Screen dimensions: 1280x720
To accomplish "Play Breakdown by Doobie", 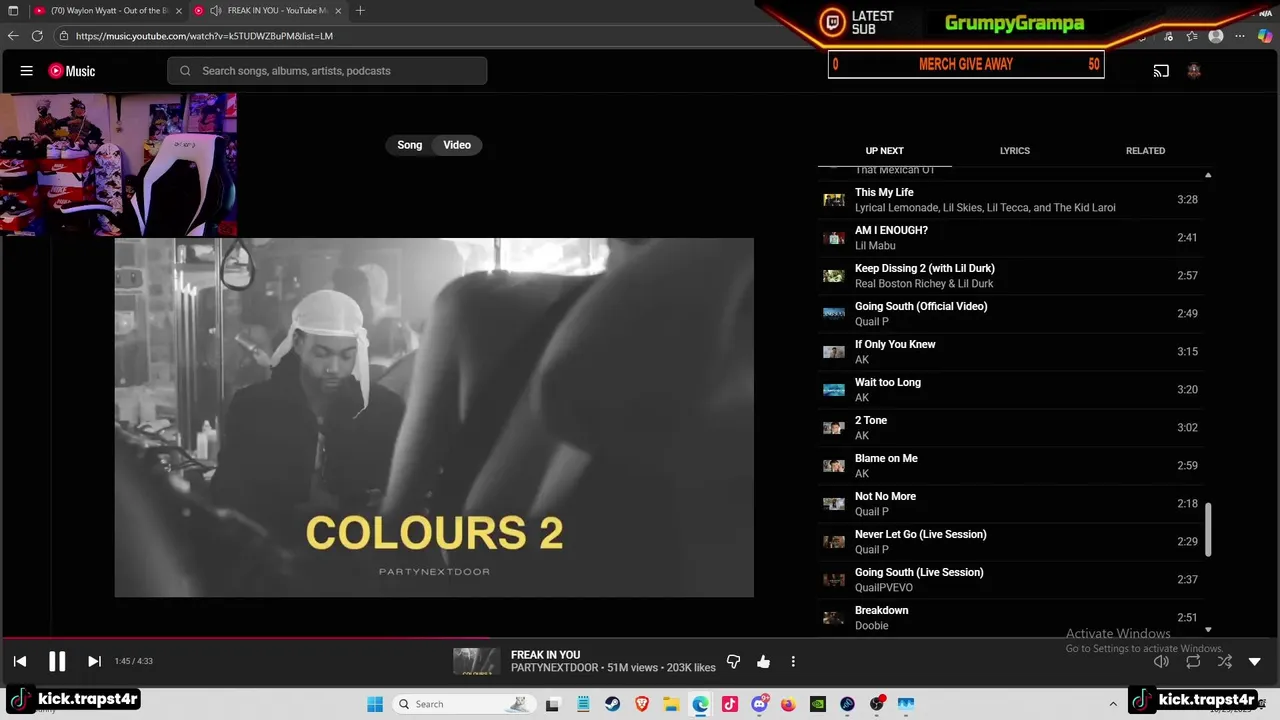I will tap(1011, 617).
